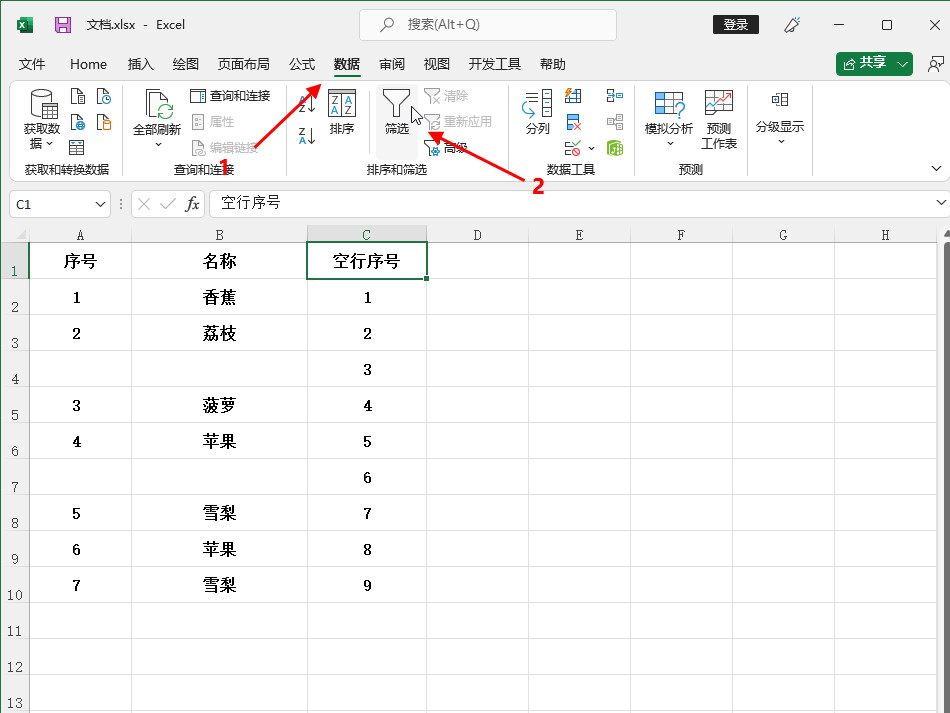Screen dimensions: 950x713
Task: Open the 插入 (Insert) ribbon tab
Action: (141, 64)
